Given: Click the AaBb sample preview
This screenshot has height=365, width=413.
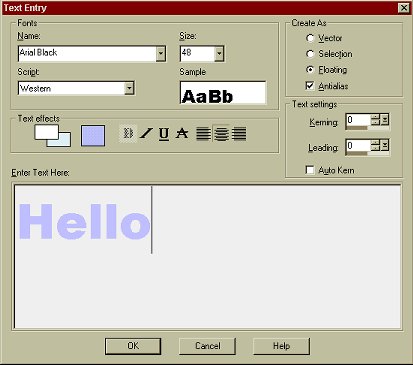Looking at the screenshot, I should click(223, 93).
